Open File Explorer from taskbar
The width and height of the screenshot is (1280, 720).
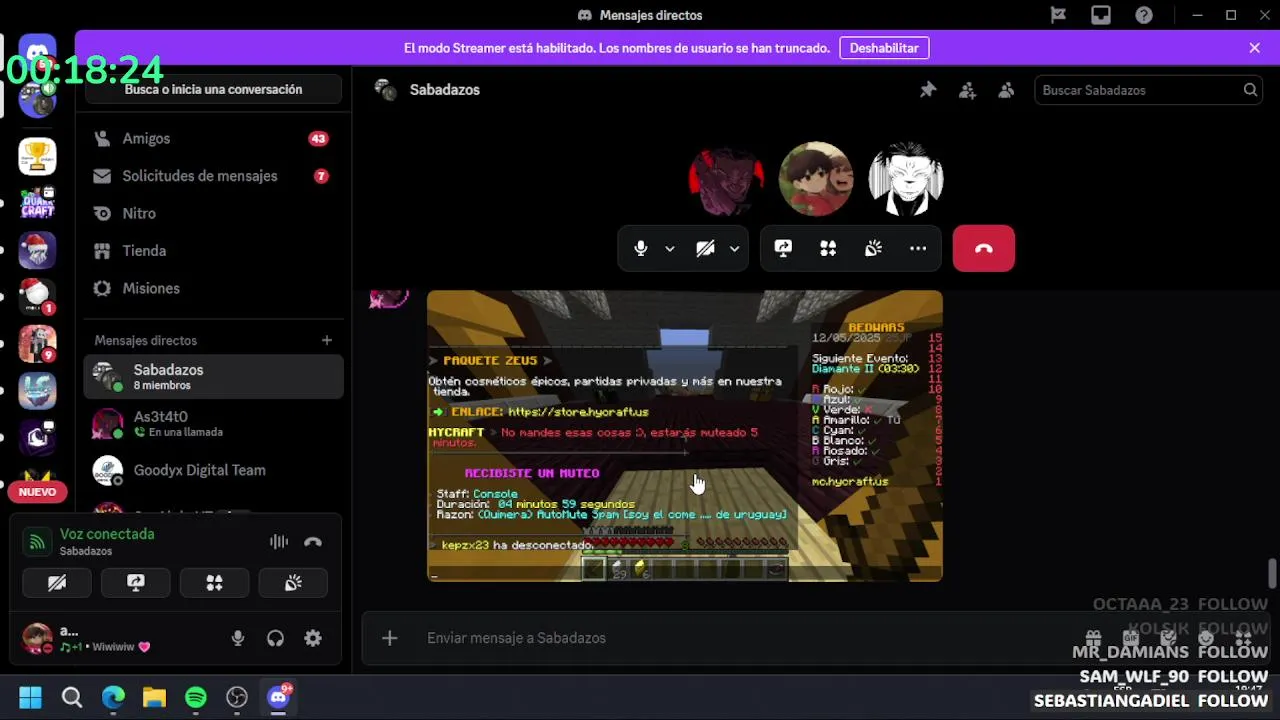pyautogui.click(x=154, y=697)
